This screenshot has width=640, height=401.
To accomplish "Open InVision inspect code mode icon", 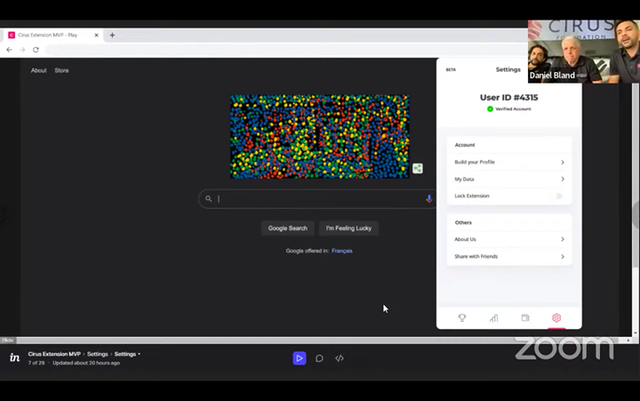I will coord(339,358).
